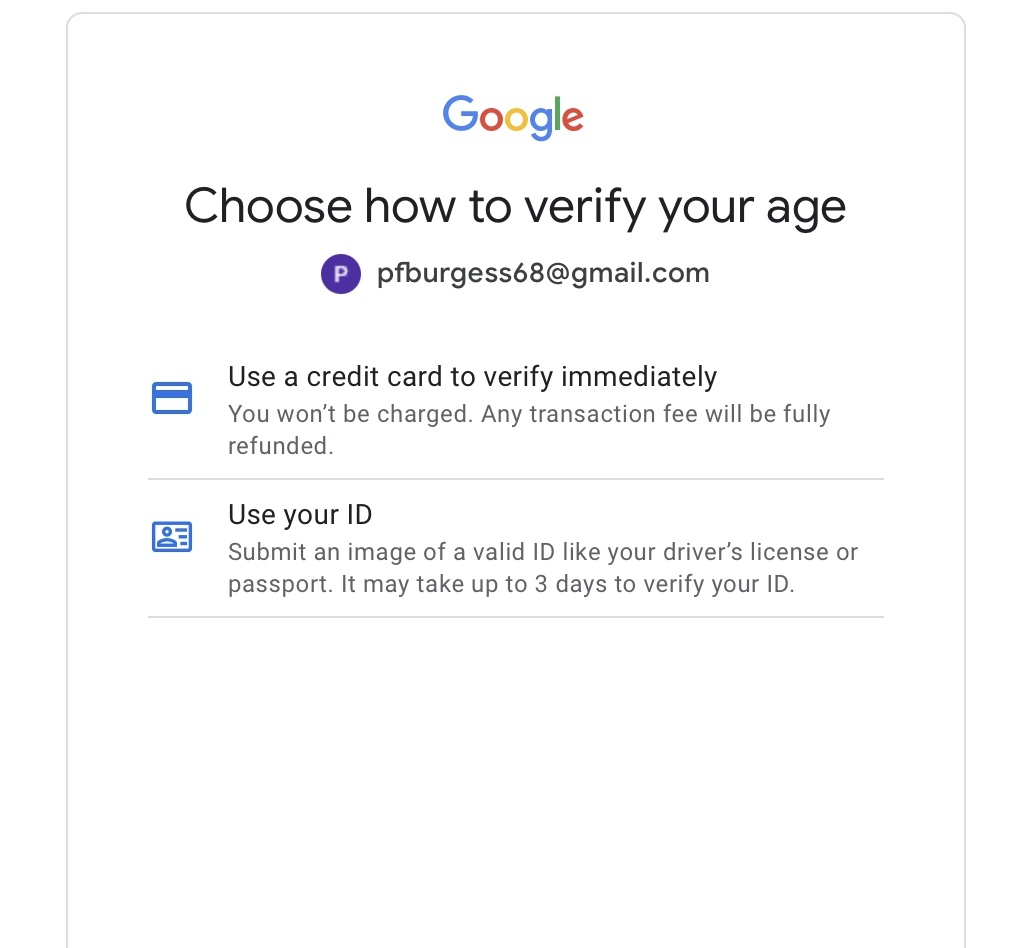Click 'Choose how to verify your age' heading
Screen dimensions: 1026x948
point(515,207)
